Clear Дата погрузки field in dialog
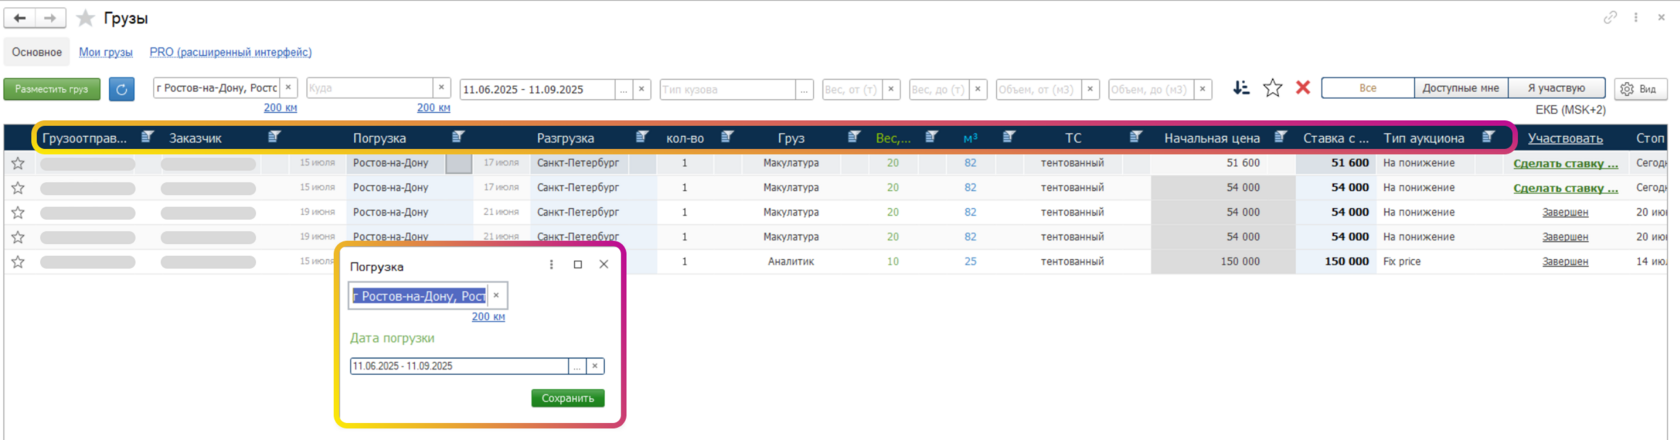The width and height of the screenshot is (1680, 440). coord(595,366)
